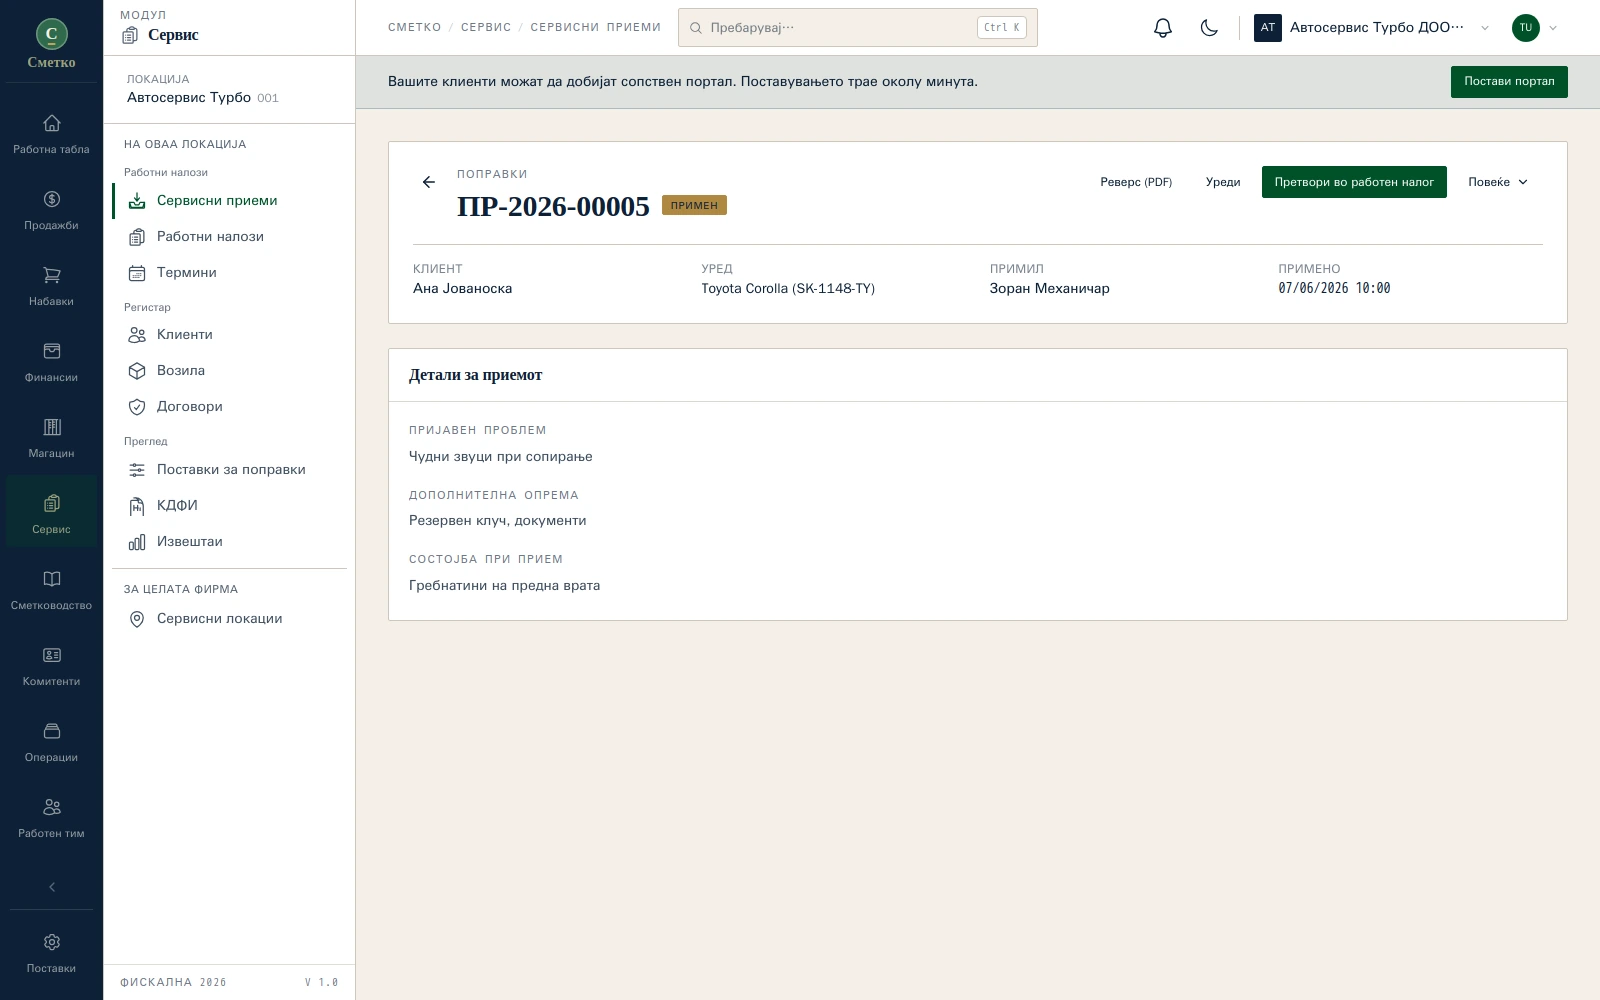Viewport: 1600px width, 1000px height.
Task: Click the Уреди button
Action: 1223,182
